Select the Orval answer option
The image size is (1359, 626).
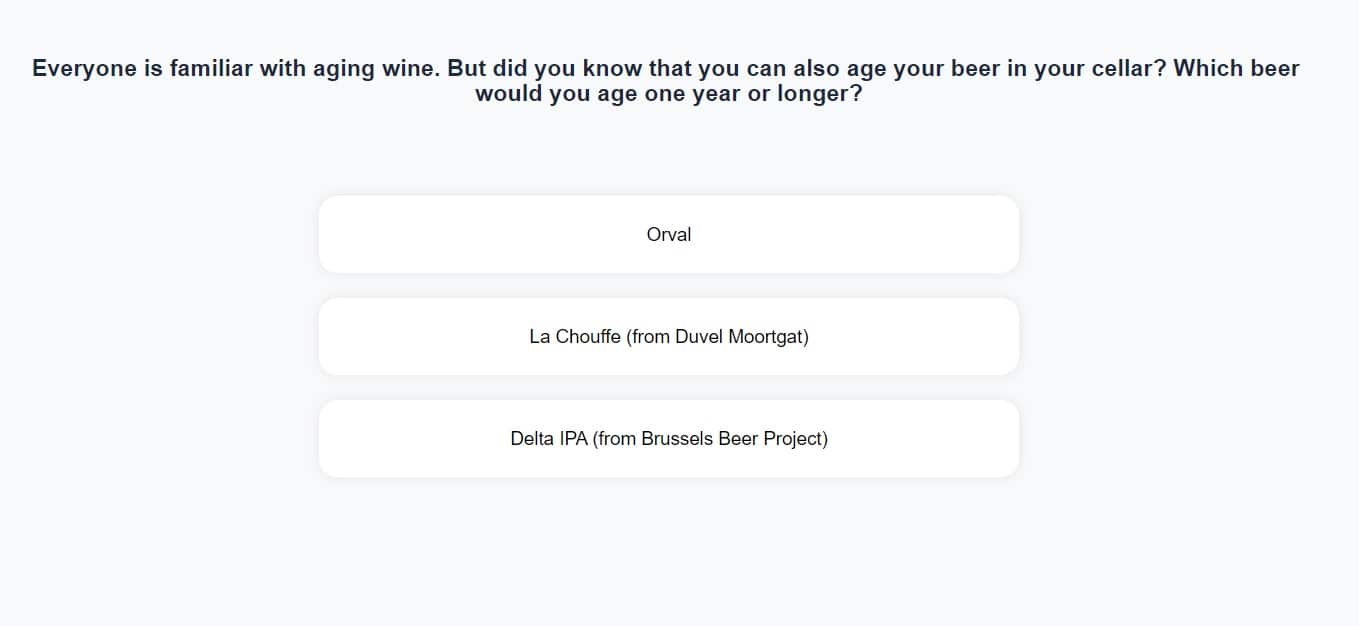click(668, 234)
